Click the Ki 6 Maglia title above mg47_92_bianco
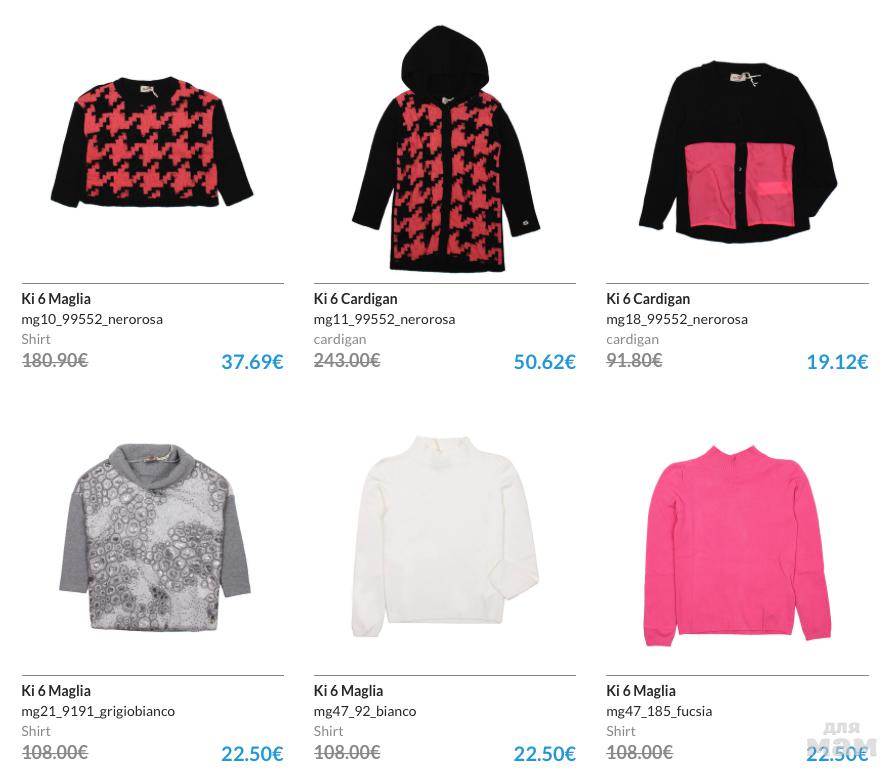The height and width of the screenshot is (771, 892). 348,691
